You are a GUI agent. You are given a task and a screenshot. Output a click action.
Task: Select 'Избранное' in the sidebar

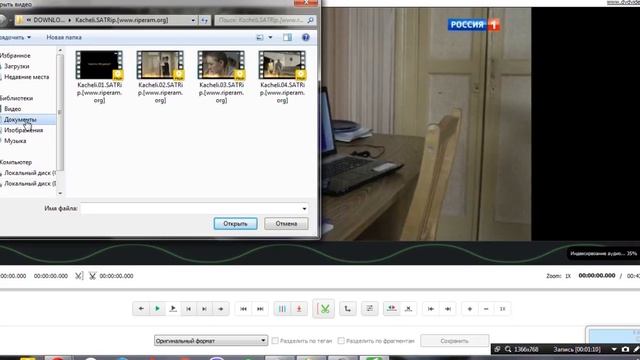[x=15, y=56]
